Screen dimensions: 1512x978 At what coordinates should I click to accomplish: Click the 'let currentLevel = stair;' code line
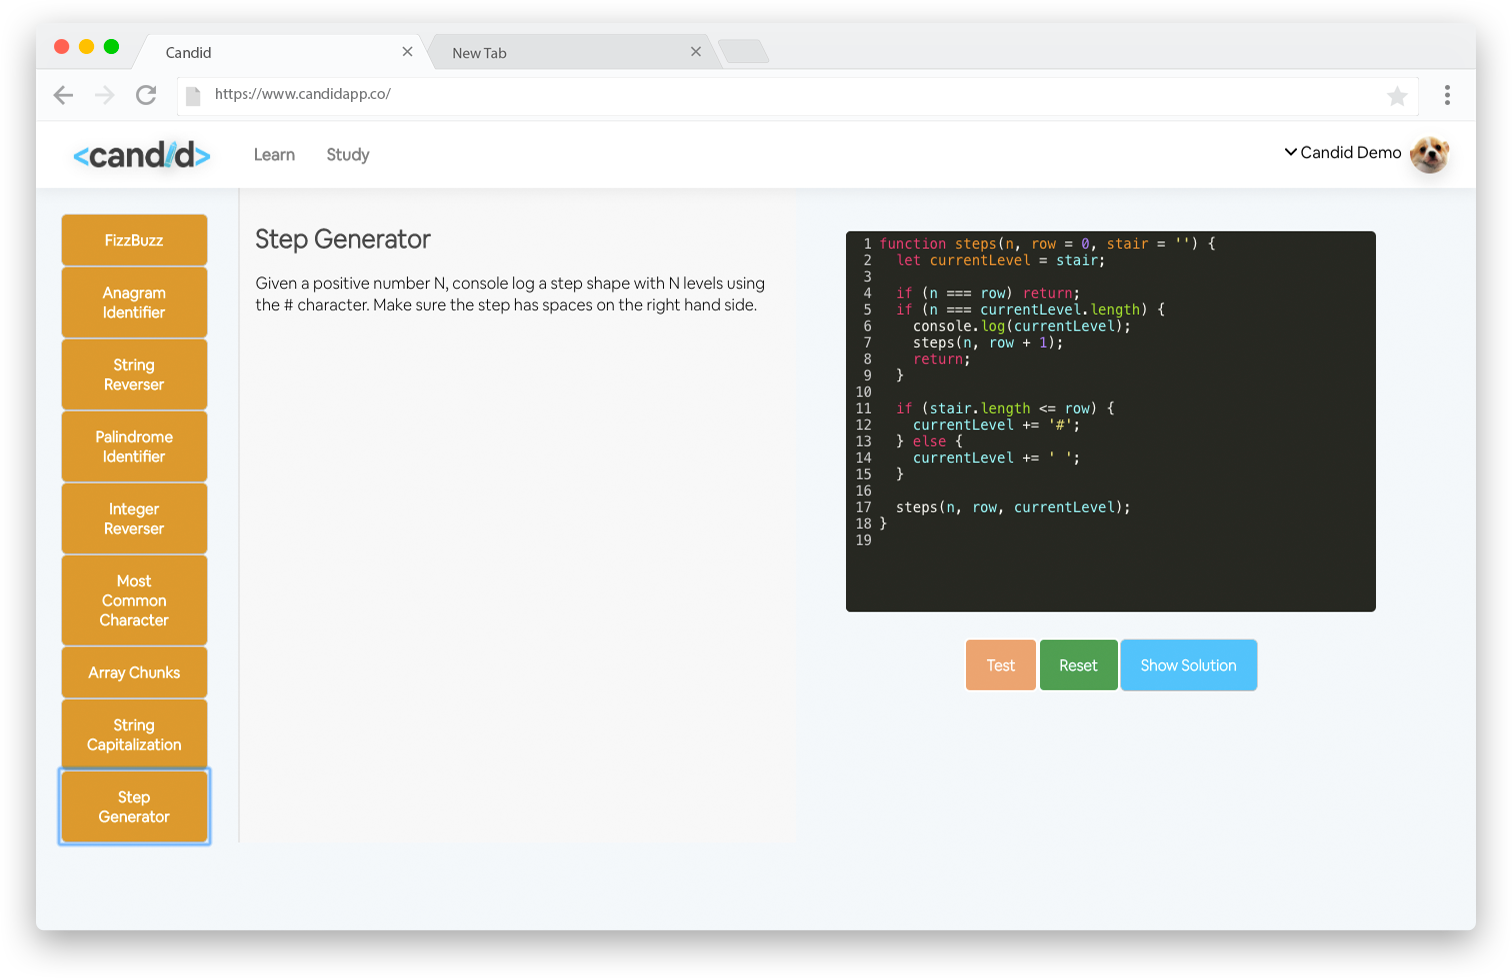[1000, 260]
